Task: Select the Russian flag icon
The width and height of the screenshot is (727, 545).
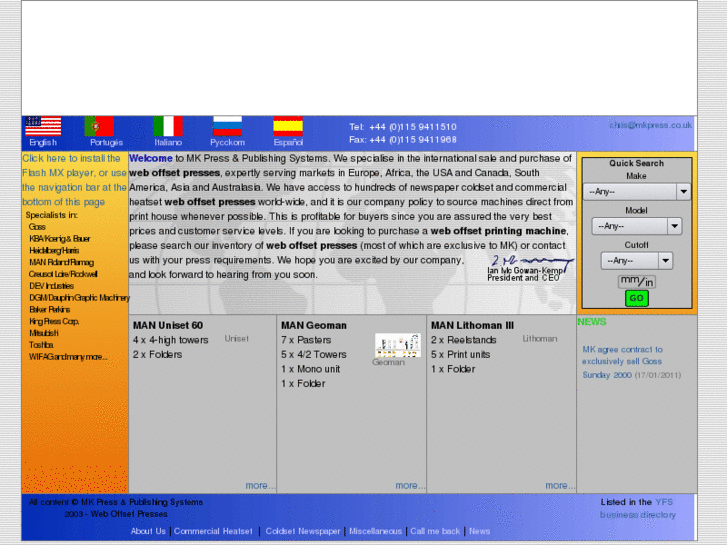Action: [x=227, y=126]
